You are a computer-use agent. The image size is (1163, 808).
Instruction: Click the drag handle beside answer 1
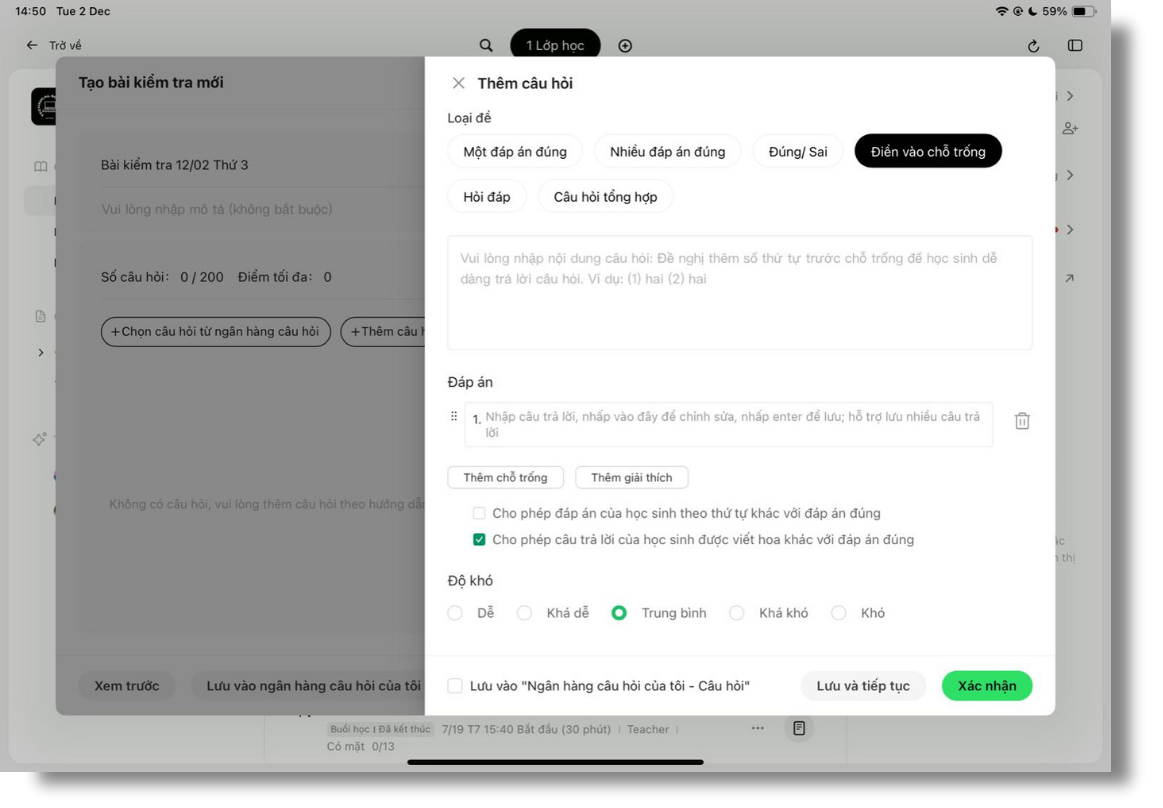(454, 417)
